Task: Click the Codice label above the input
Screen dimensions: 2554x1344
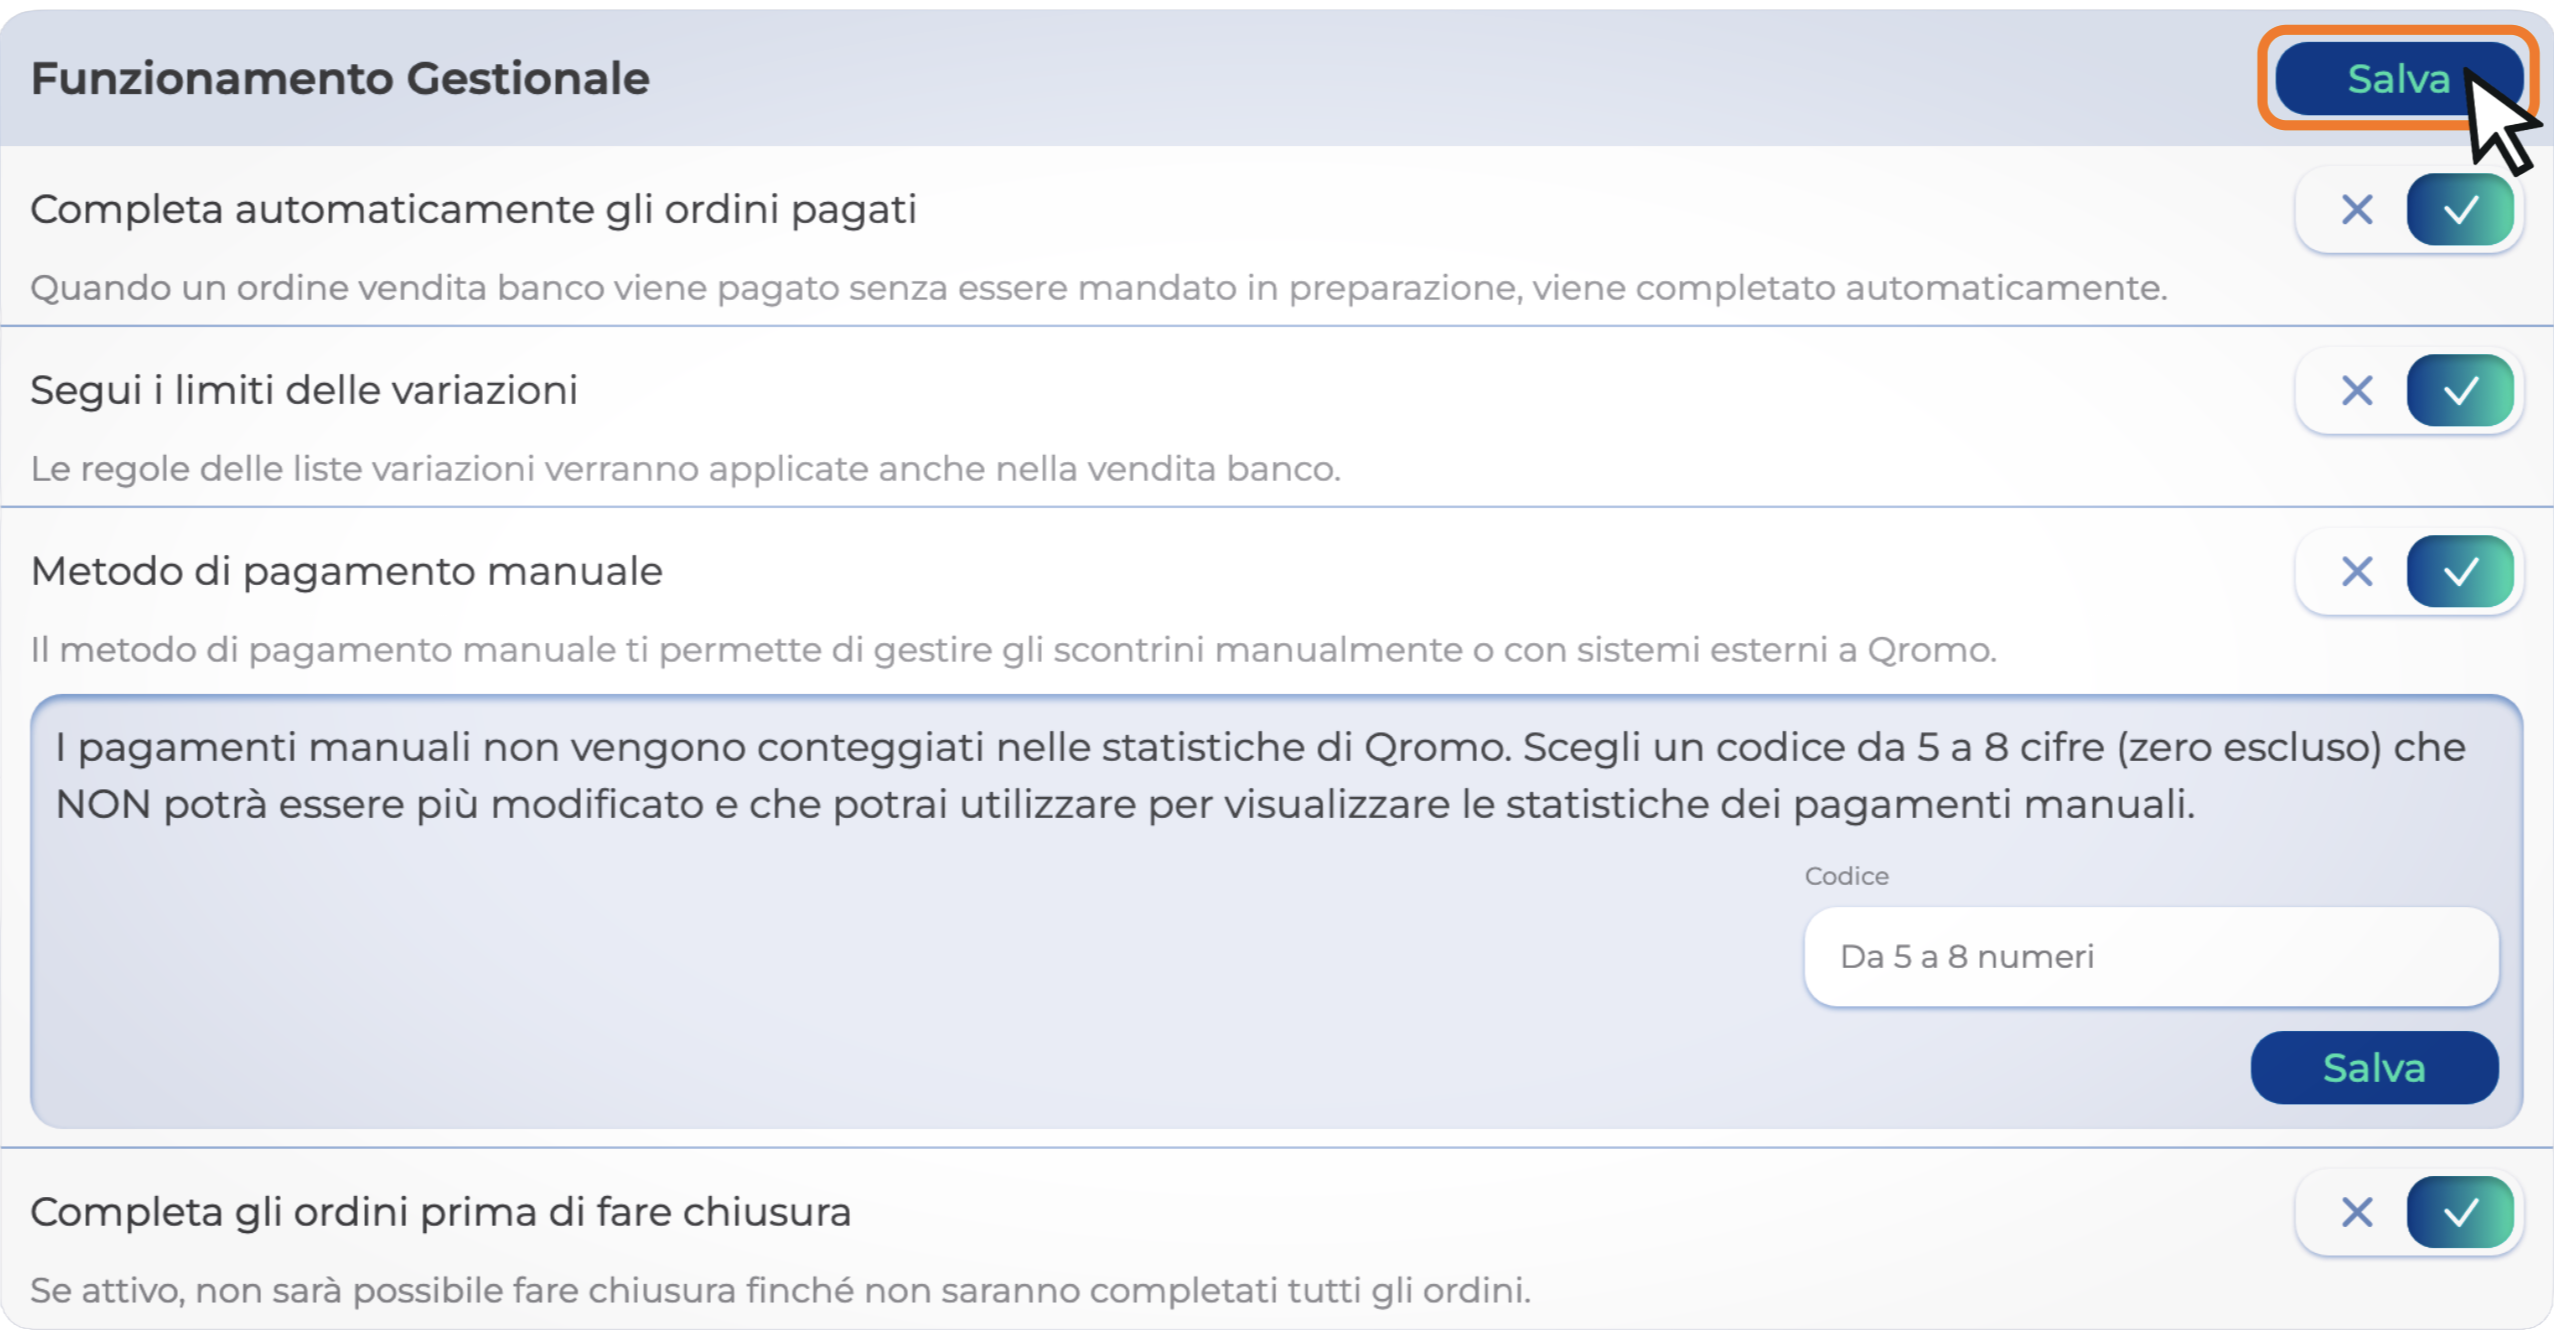Action: click(1846, 876)
